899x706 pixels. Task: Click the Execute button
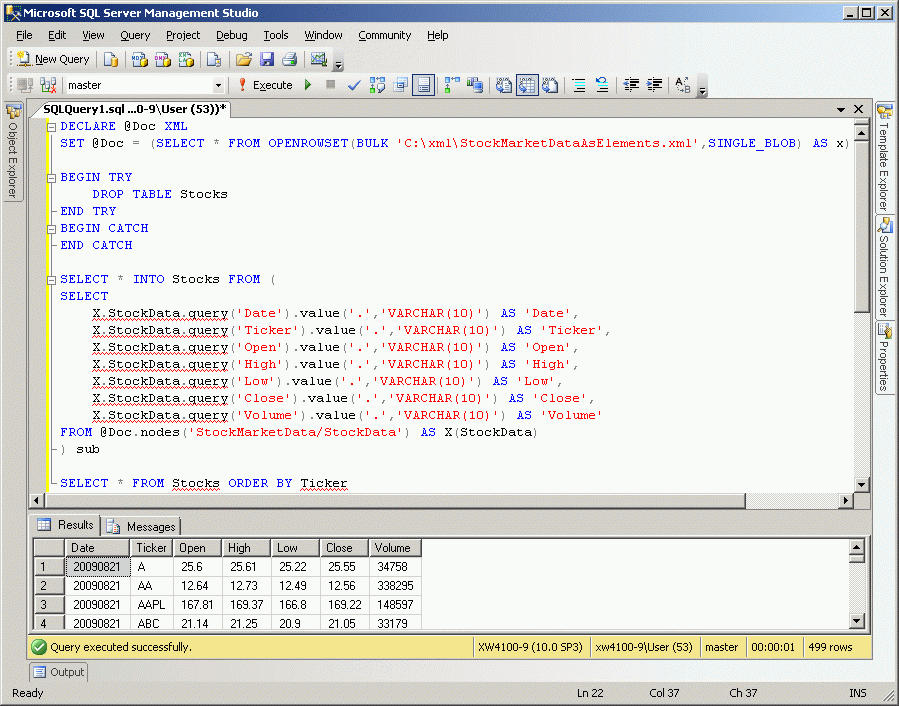coord(265,85)
